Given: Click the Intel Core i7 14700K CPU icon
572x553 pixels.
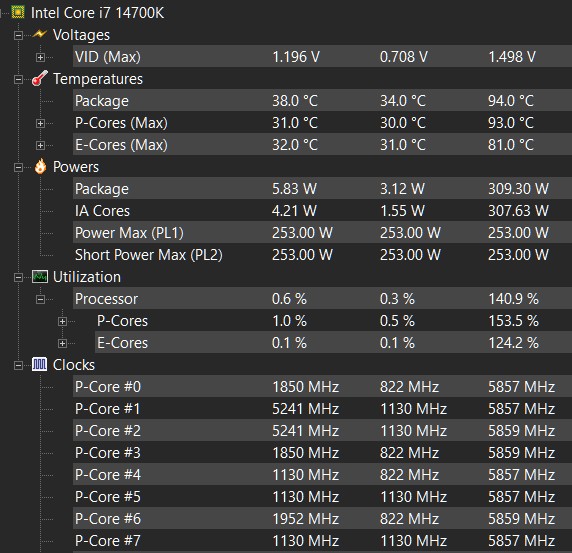Looking at the screenshot, I should tap(18, 12).
